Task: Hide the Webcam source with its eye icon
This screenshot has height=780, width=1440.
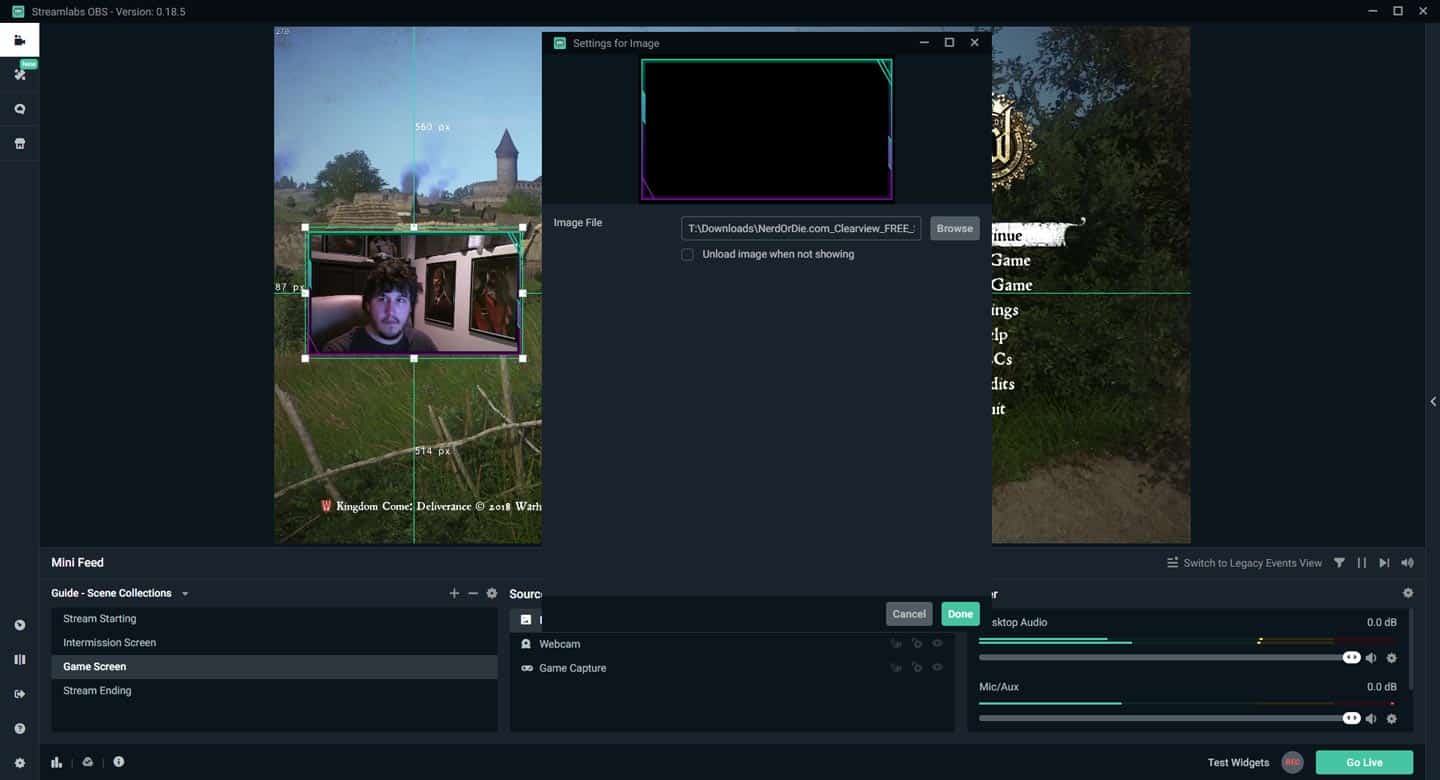Action: coord(937,644)
